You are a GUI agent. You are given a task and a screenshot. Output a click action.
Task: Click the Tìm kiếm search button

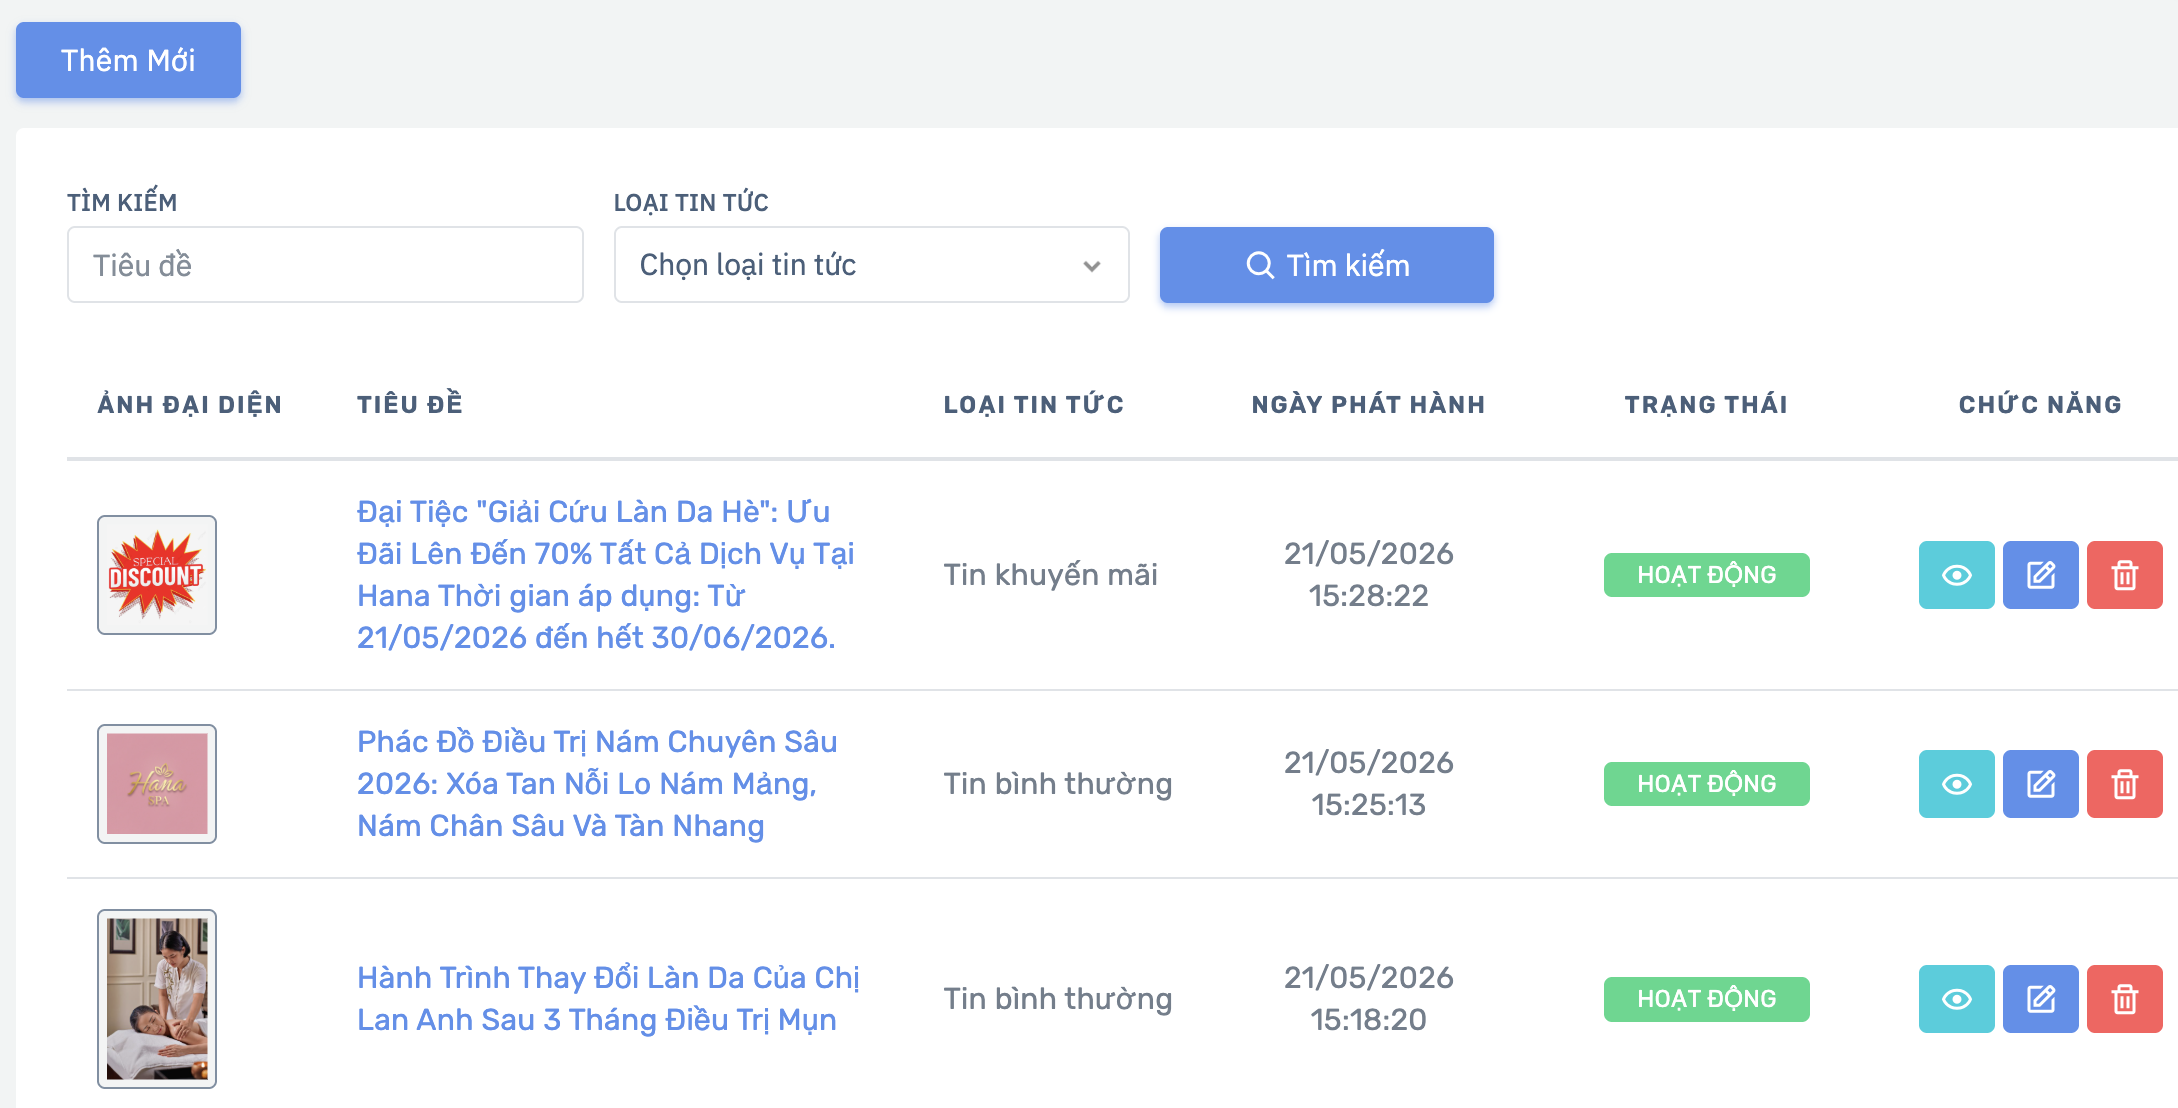[x=1326, y=265]
